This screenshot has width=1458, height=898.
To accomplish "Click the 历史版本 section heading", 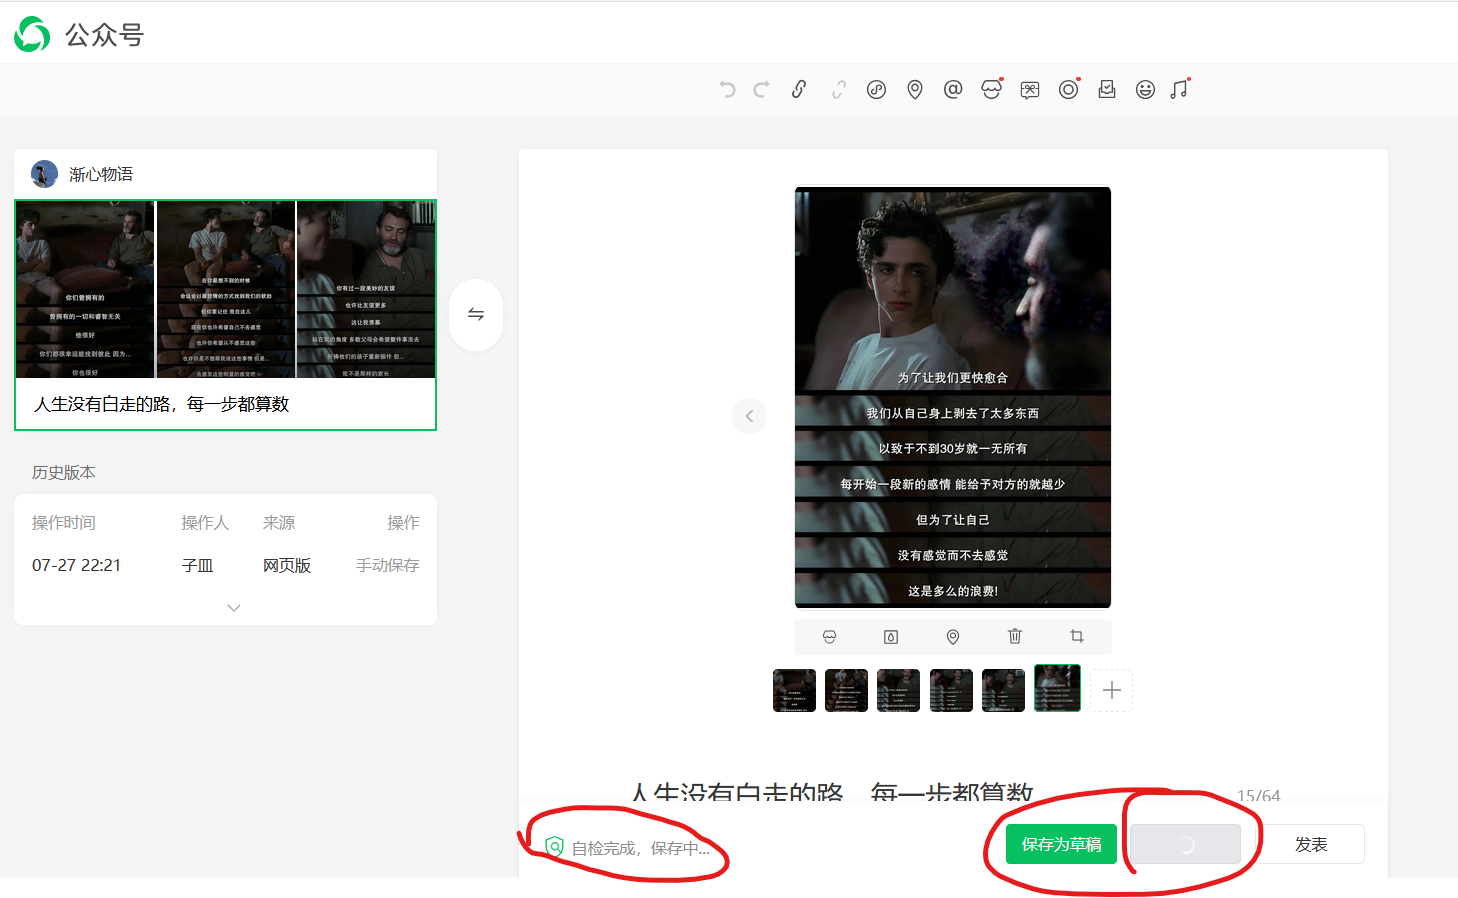I will point(63,472).
